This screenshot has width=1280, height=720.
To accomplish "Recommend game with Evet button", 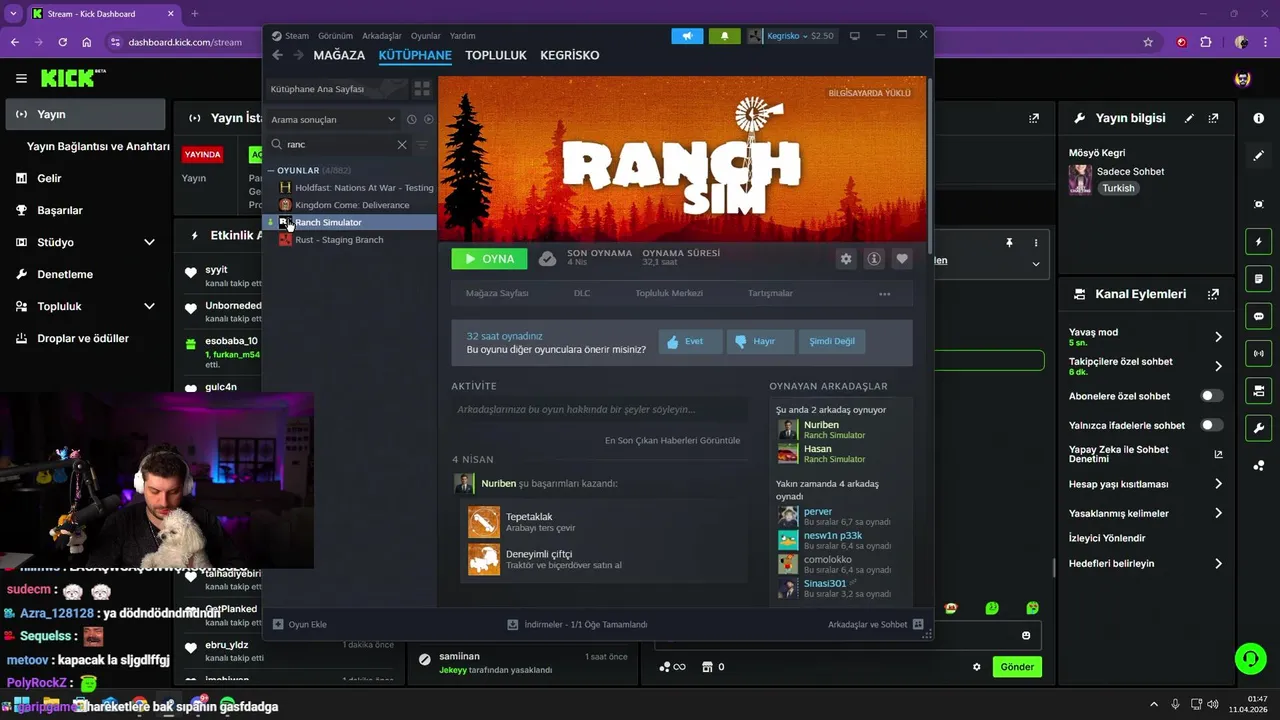I will 689,341.
